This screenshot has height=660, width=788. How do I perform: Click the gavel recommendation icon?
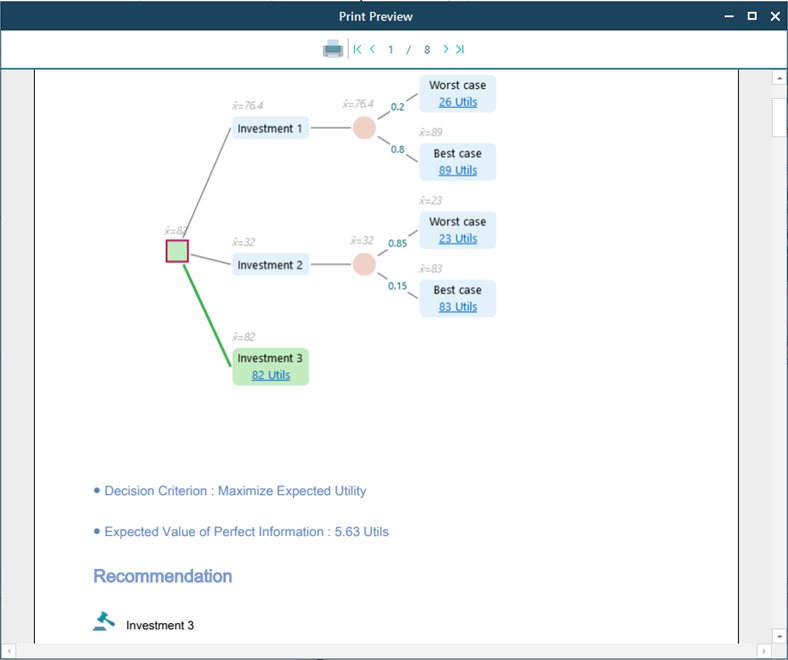tap(103, 623)
